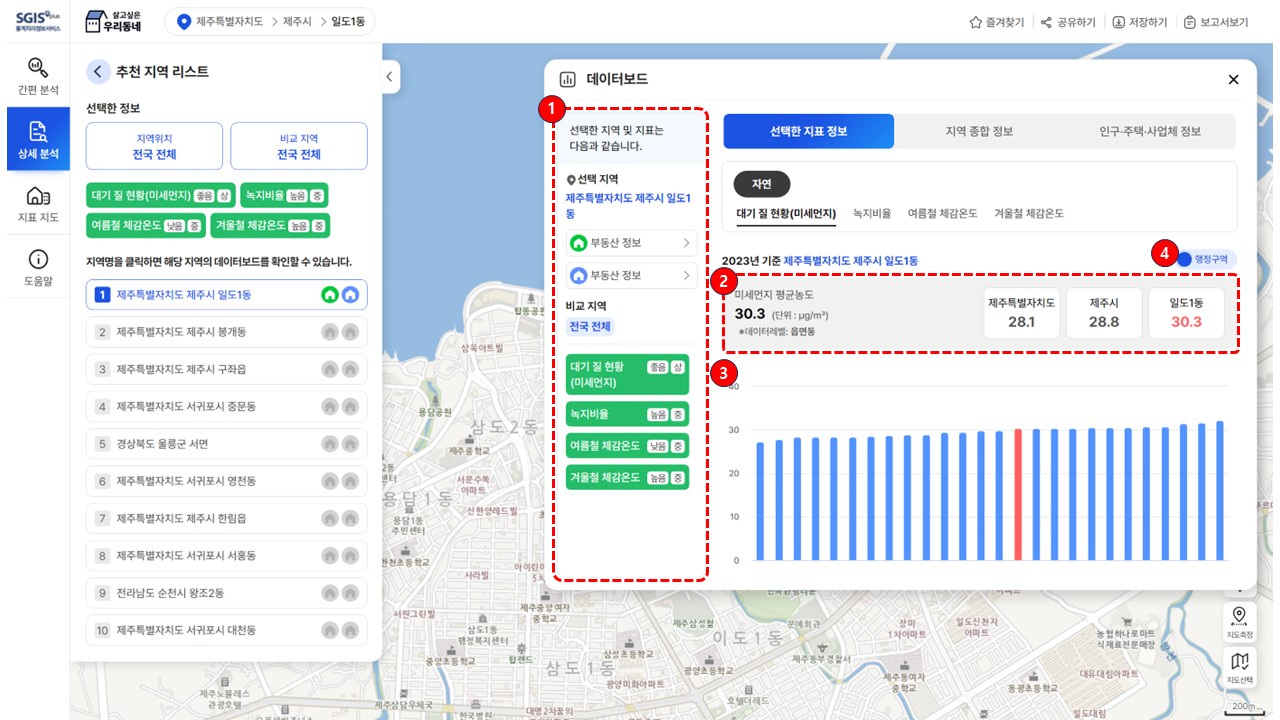Open 도움말 help icon
This screenshot has height=720, width=1280.
[x=38, y=267]
